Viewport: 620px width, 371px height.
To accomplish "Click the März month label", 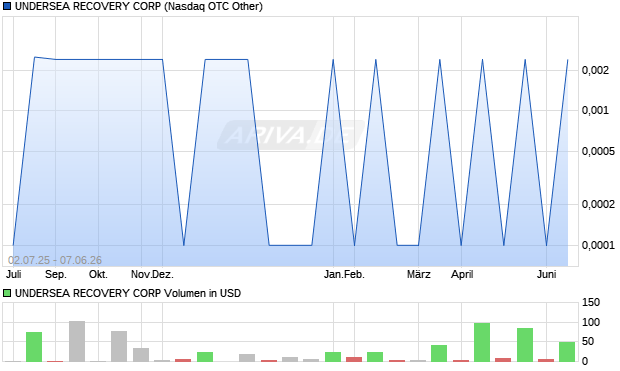I will click(419, 274).
